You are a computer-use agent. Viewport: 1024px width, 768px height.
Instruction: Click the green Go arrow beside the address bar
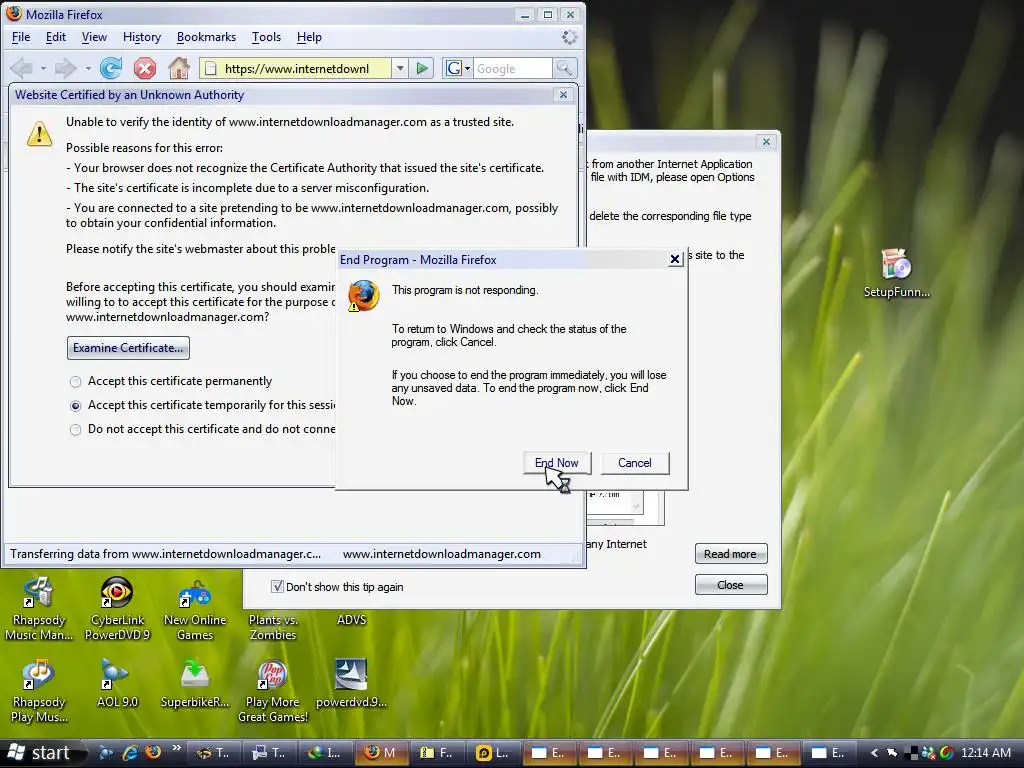pyautogui.click(x=423, y=68)
